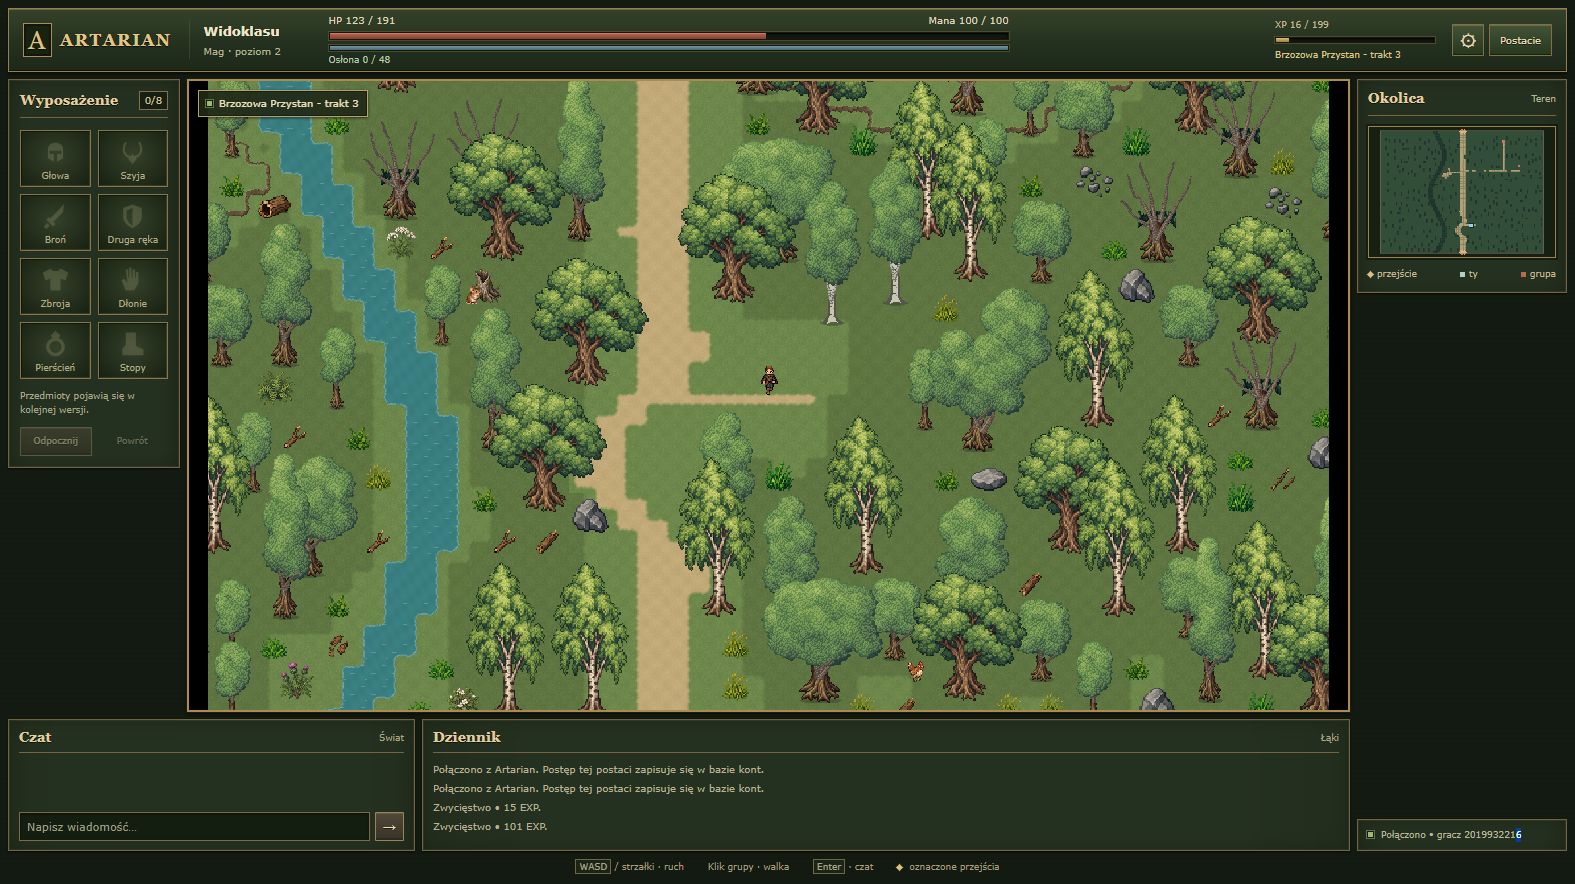Click the player character on the map
This screenshot has width=1575, height=884.
pyautogui.click(x=769, y=379)
